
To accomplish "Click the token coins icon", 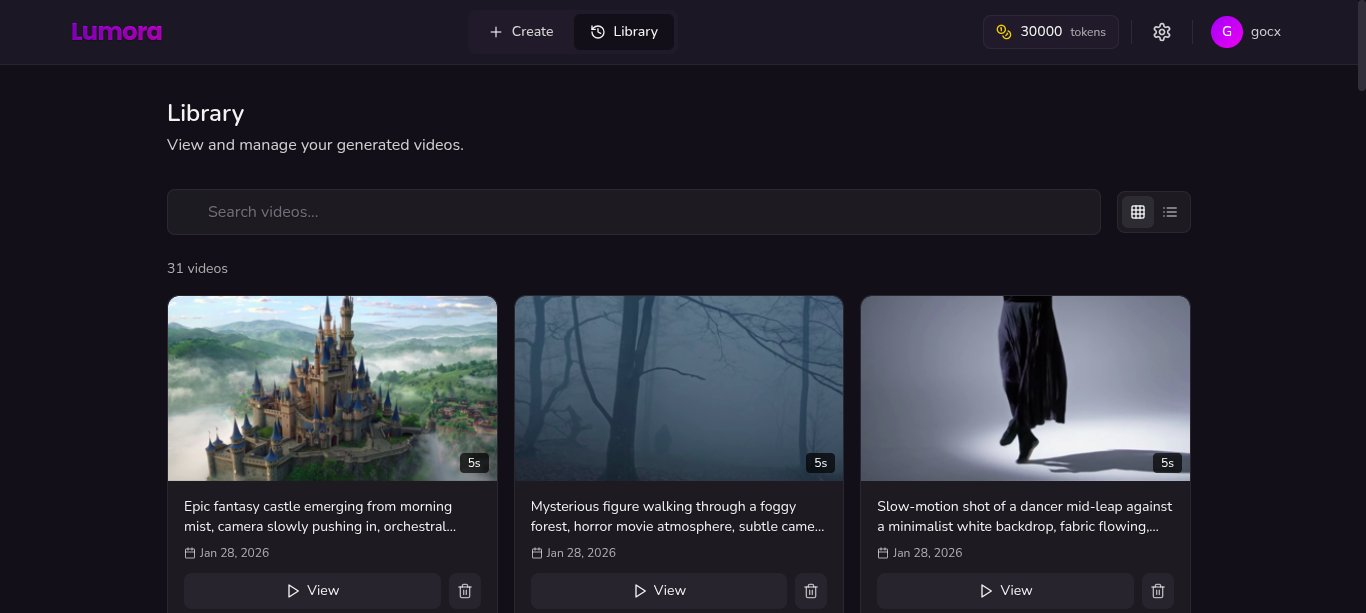I will coord(1004,32).
